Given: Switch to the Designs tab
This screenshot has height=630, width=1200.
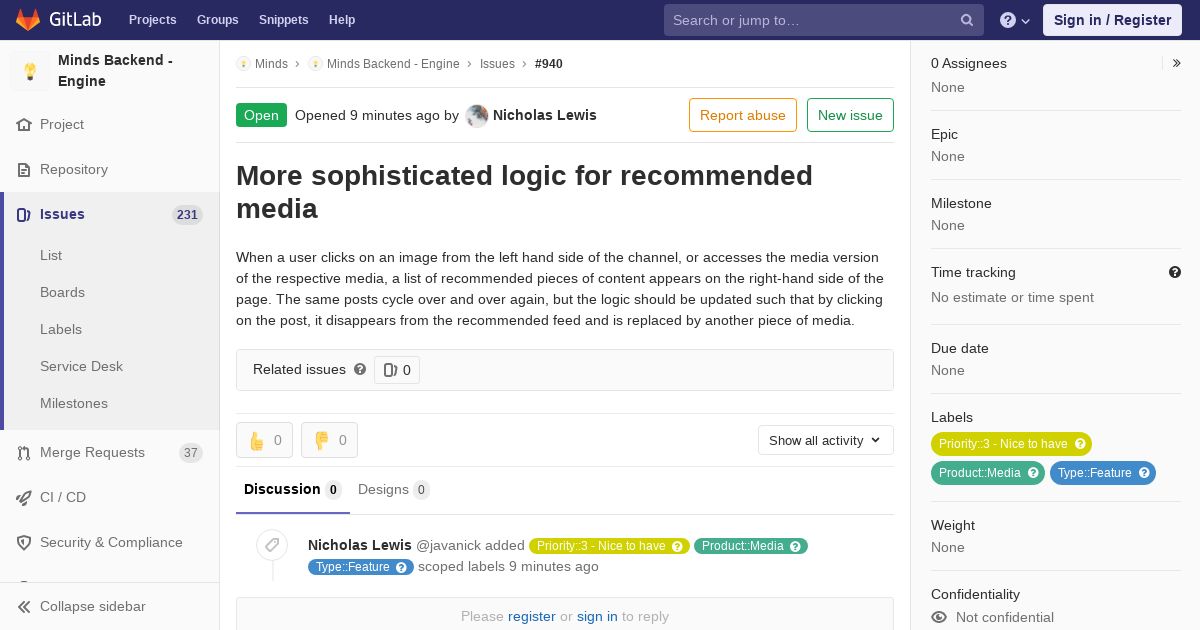Looking at the screenshot, I should 394,490.
